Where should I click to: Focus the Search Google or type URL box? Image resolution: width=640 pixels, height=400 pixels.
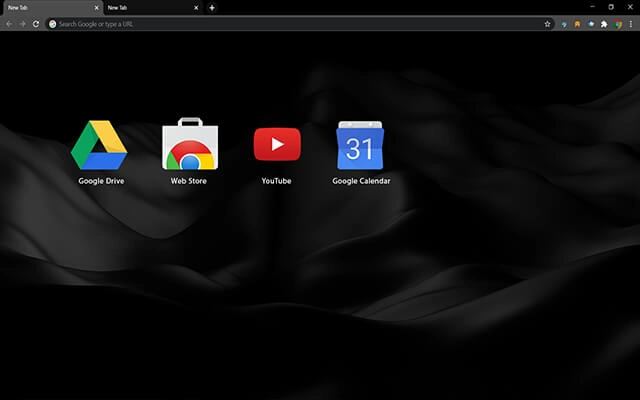click(x=300, y=24)
